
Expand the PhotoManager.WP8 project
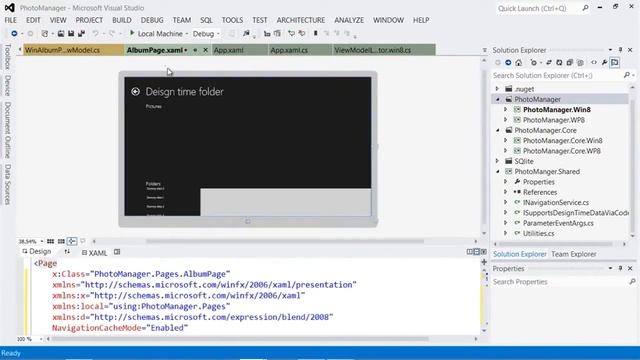coord(506,120)
